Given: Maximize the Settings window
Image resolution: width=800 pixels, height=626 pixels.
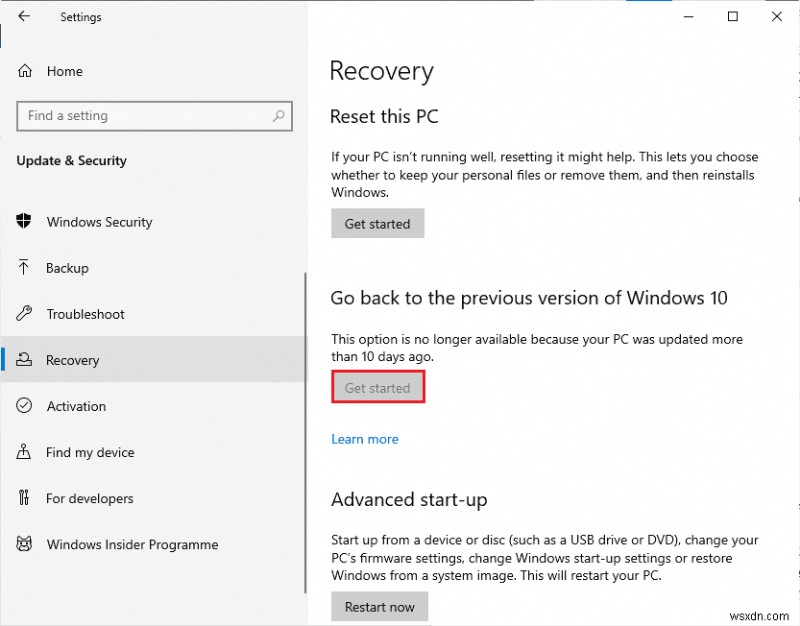Looking at the screenshot, I should (x=733, y=17).
